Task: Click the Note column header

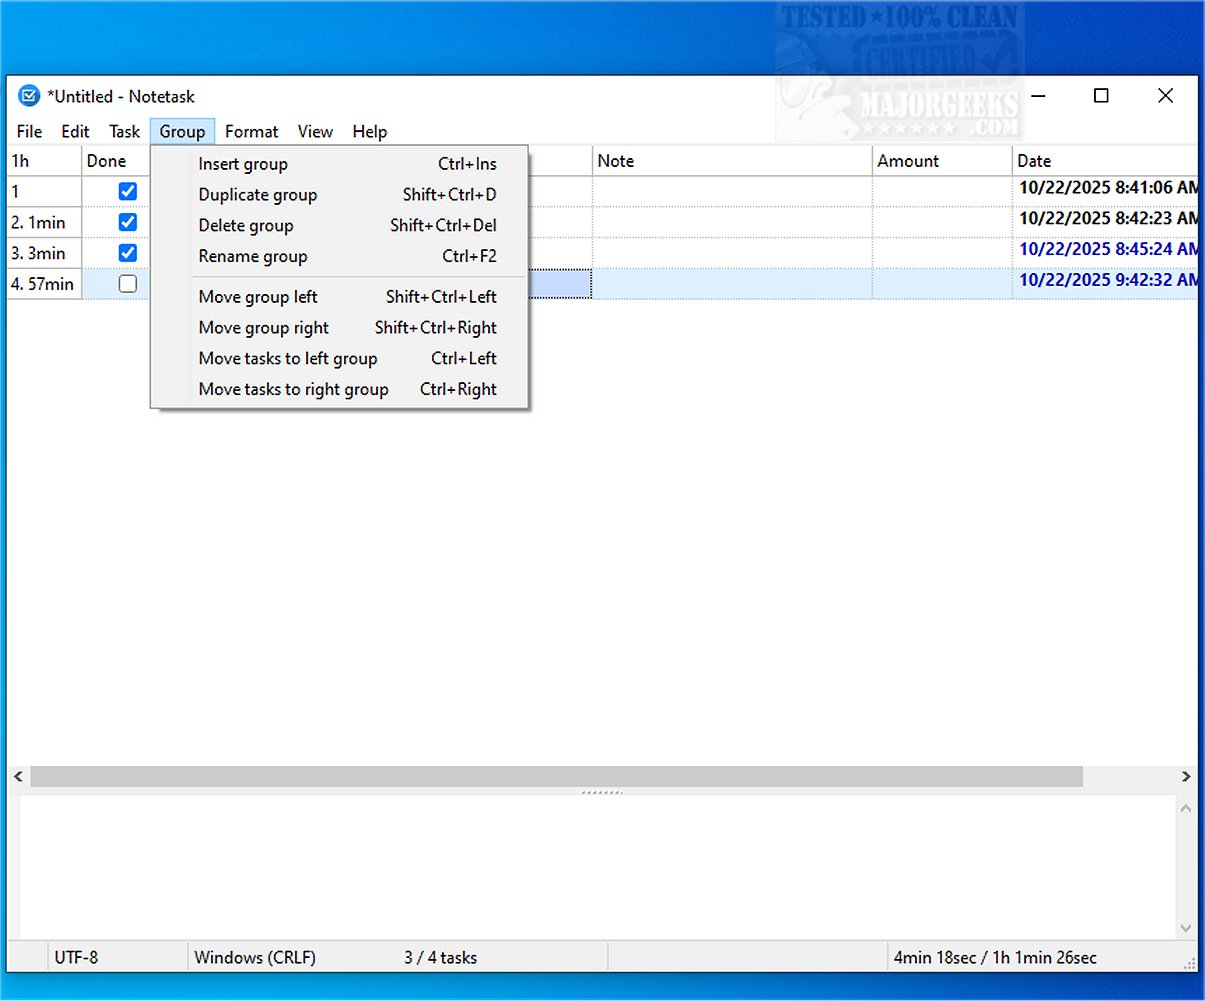Action: click(732, 161)
